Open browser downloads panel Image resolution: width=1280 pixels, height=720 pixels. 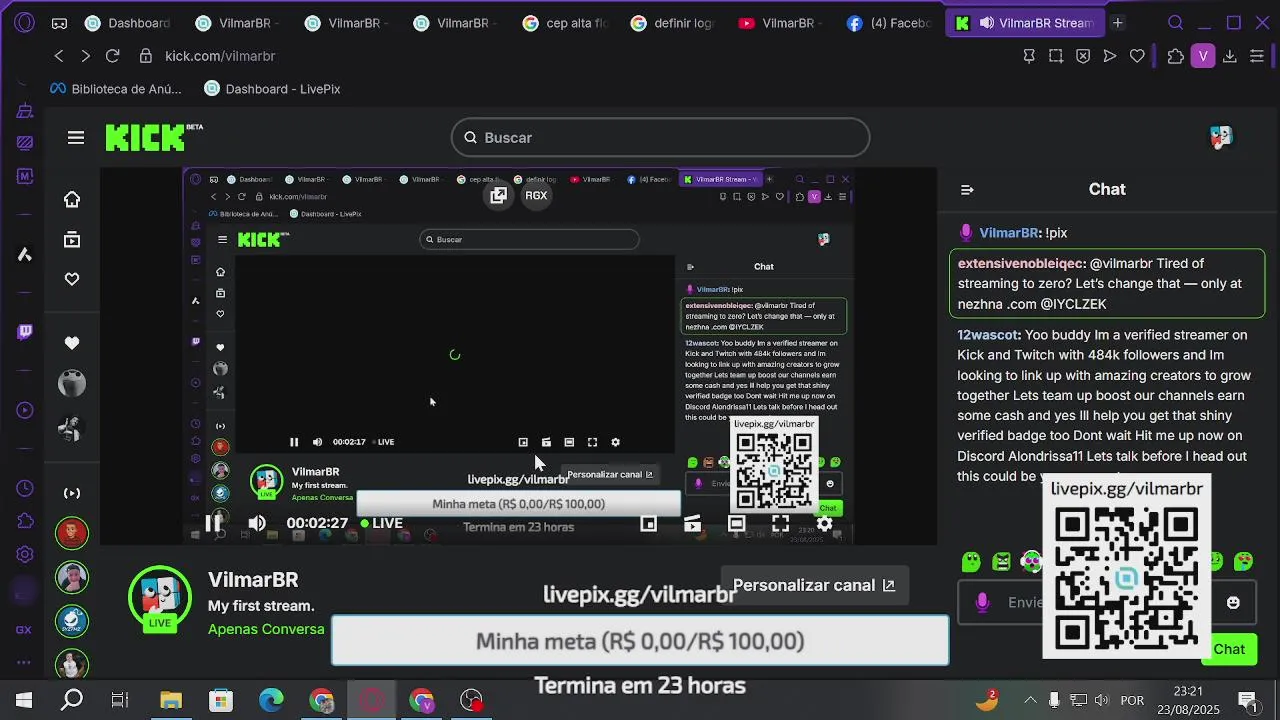point(1230,56)
